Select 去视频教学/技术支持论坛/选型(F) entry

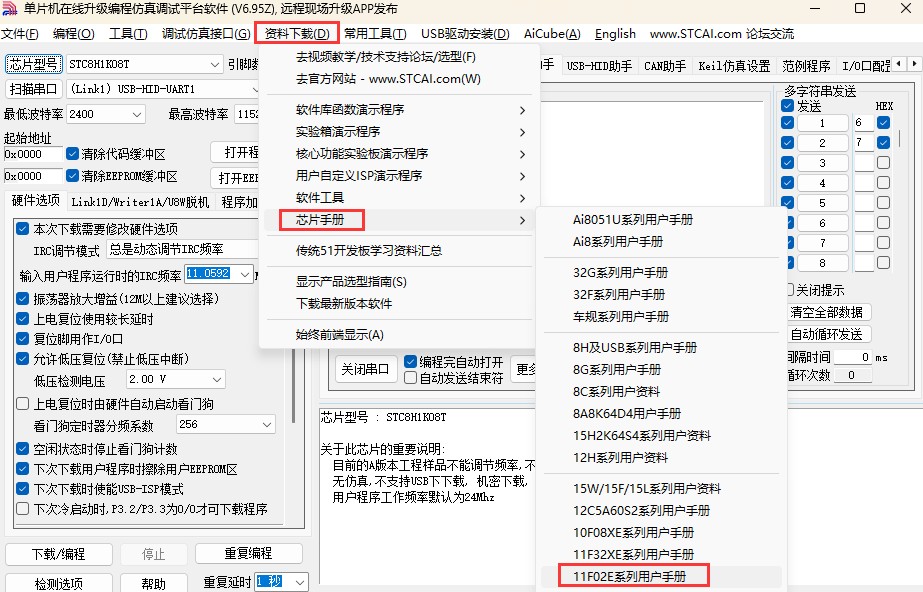pyautogui.click(x=398, y=57)
